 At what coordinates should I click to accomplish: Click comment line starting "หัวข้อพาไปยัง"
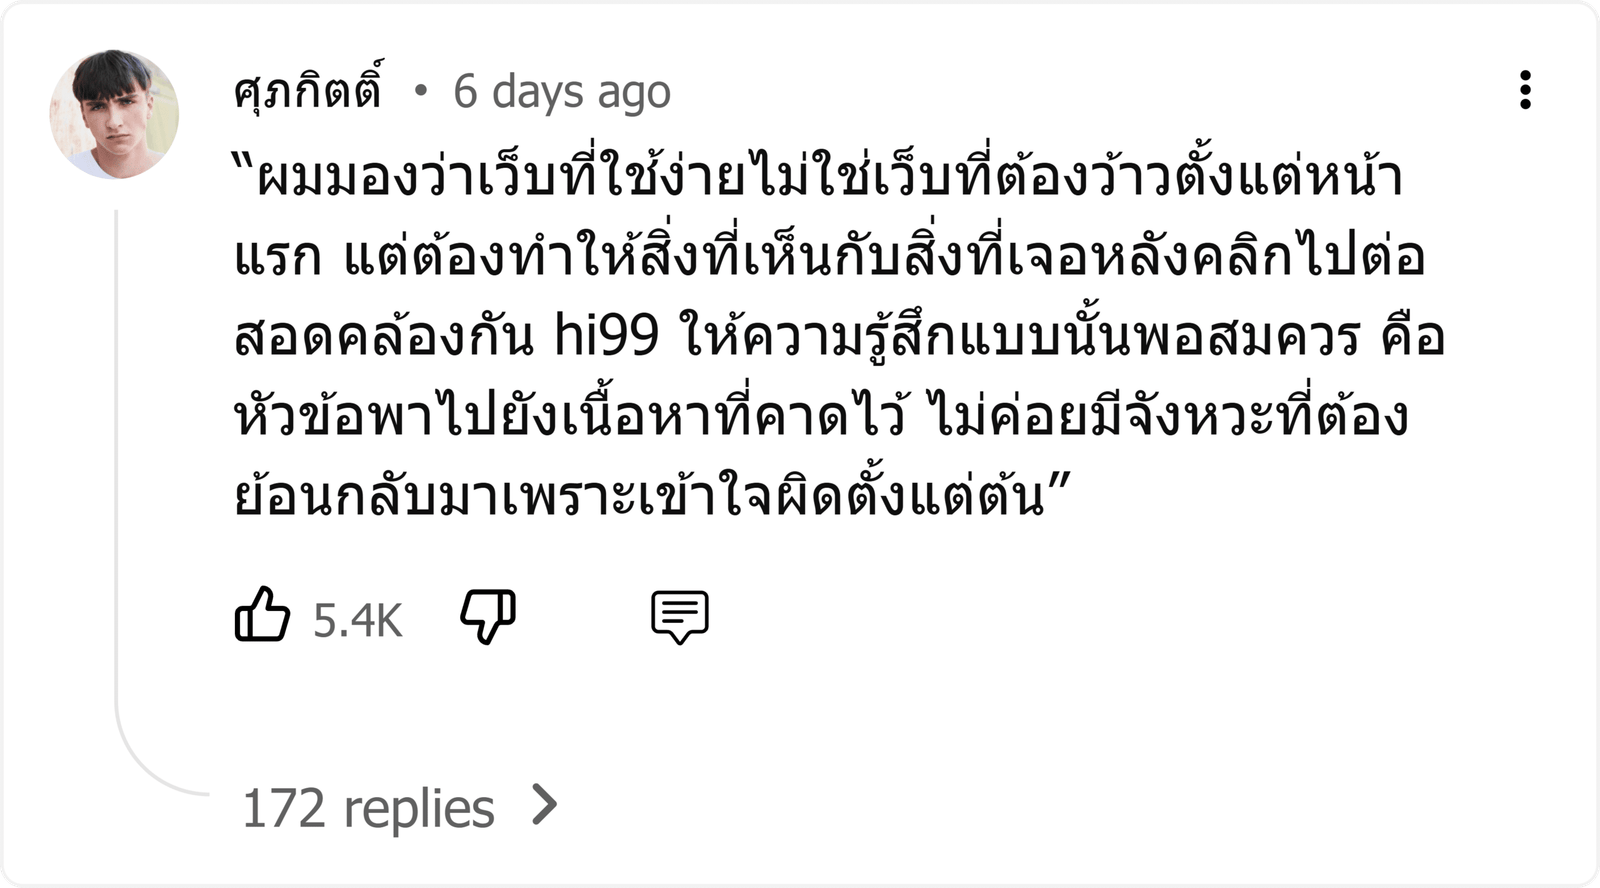tap(821, 416)
